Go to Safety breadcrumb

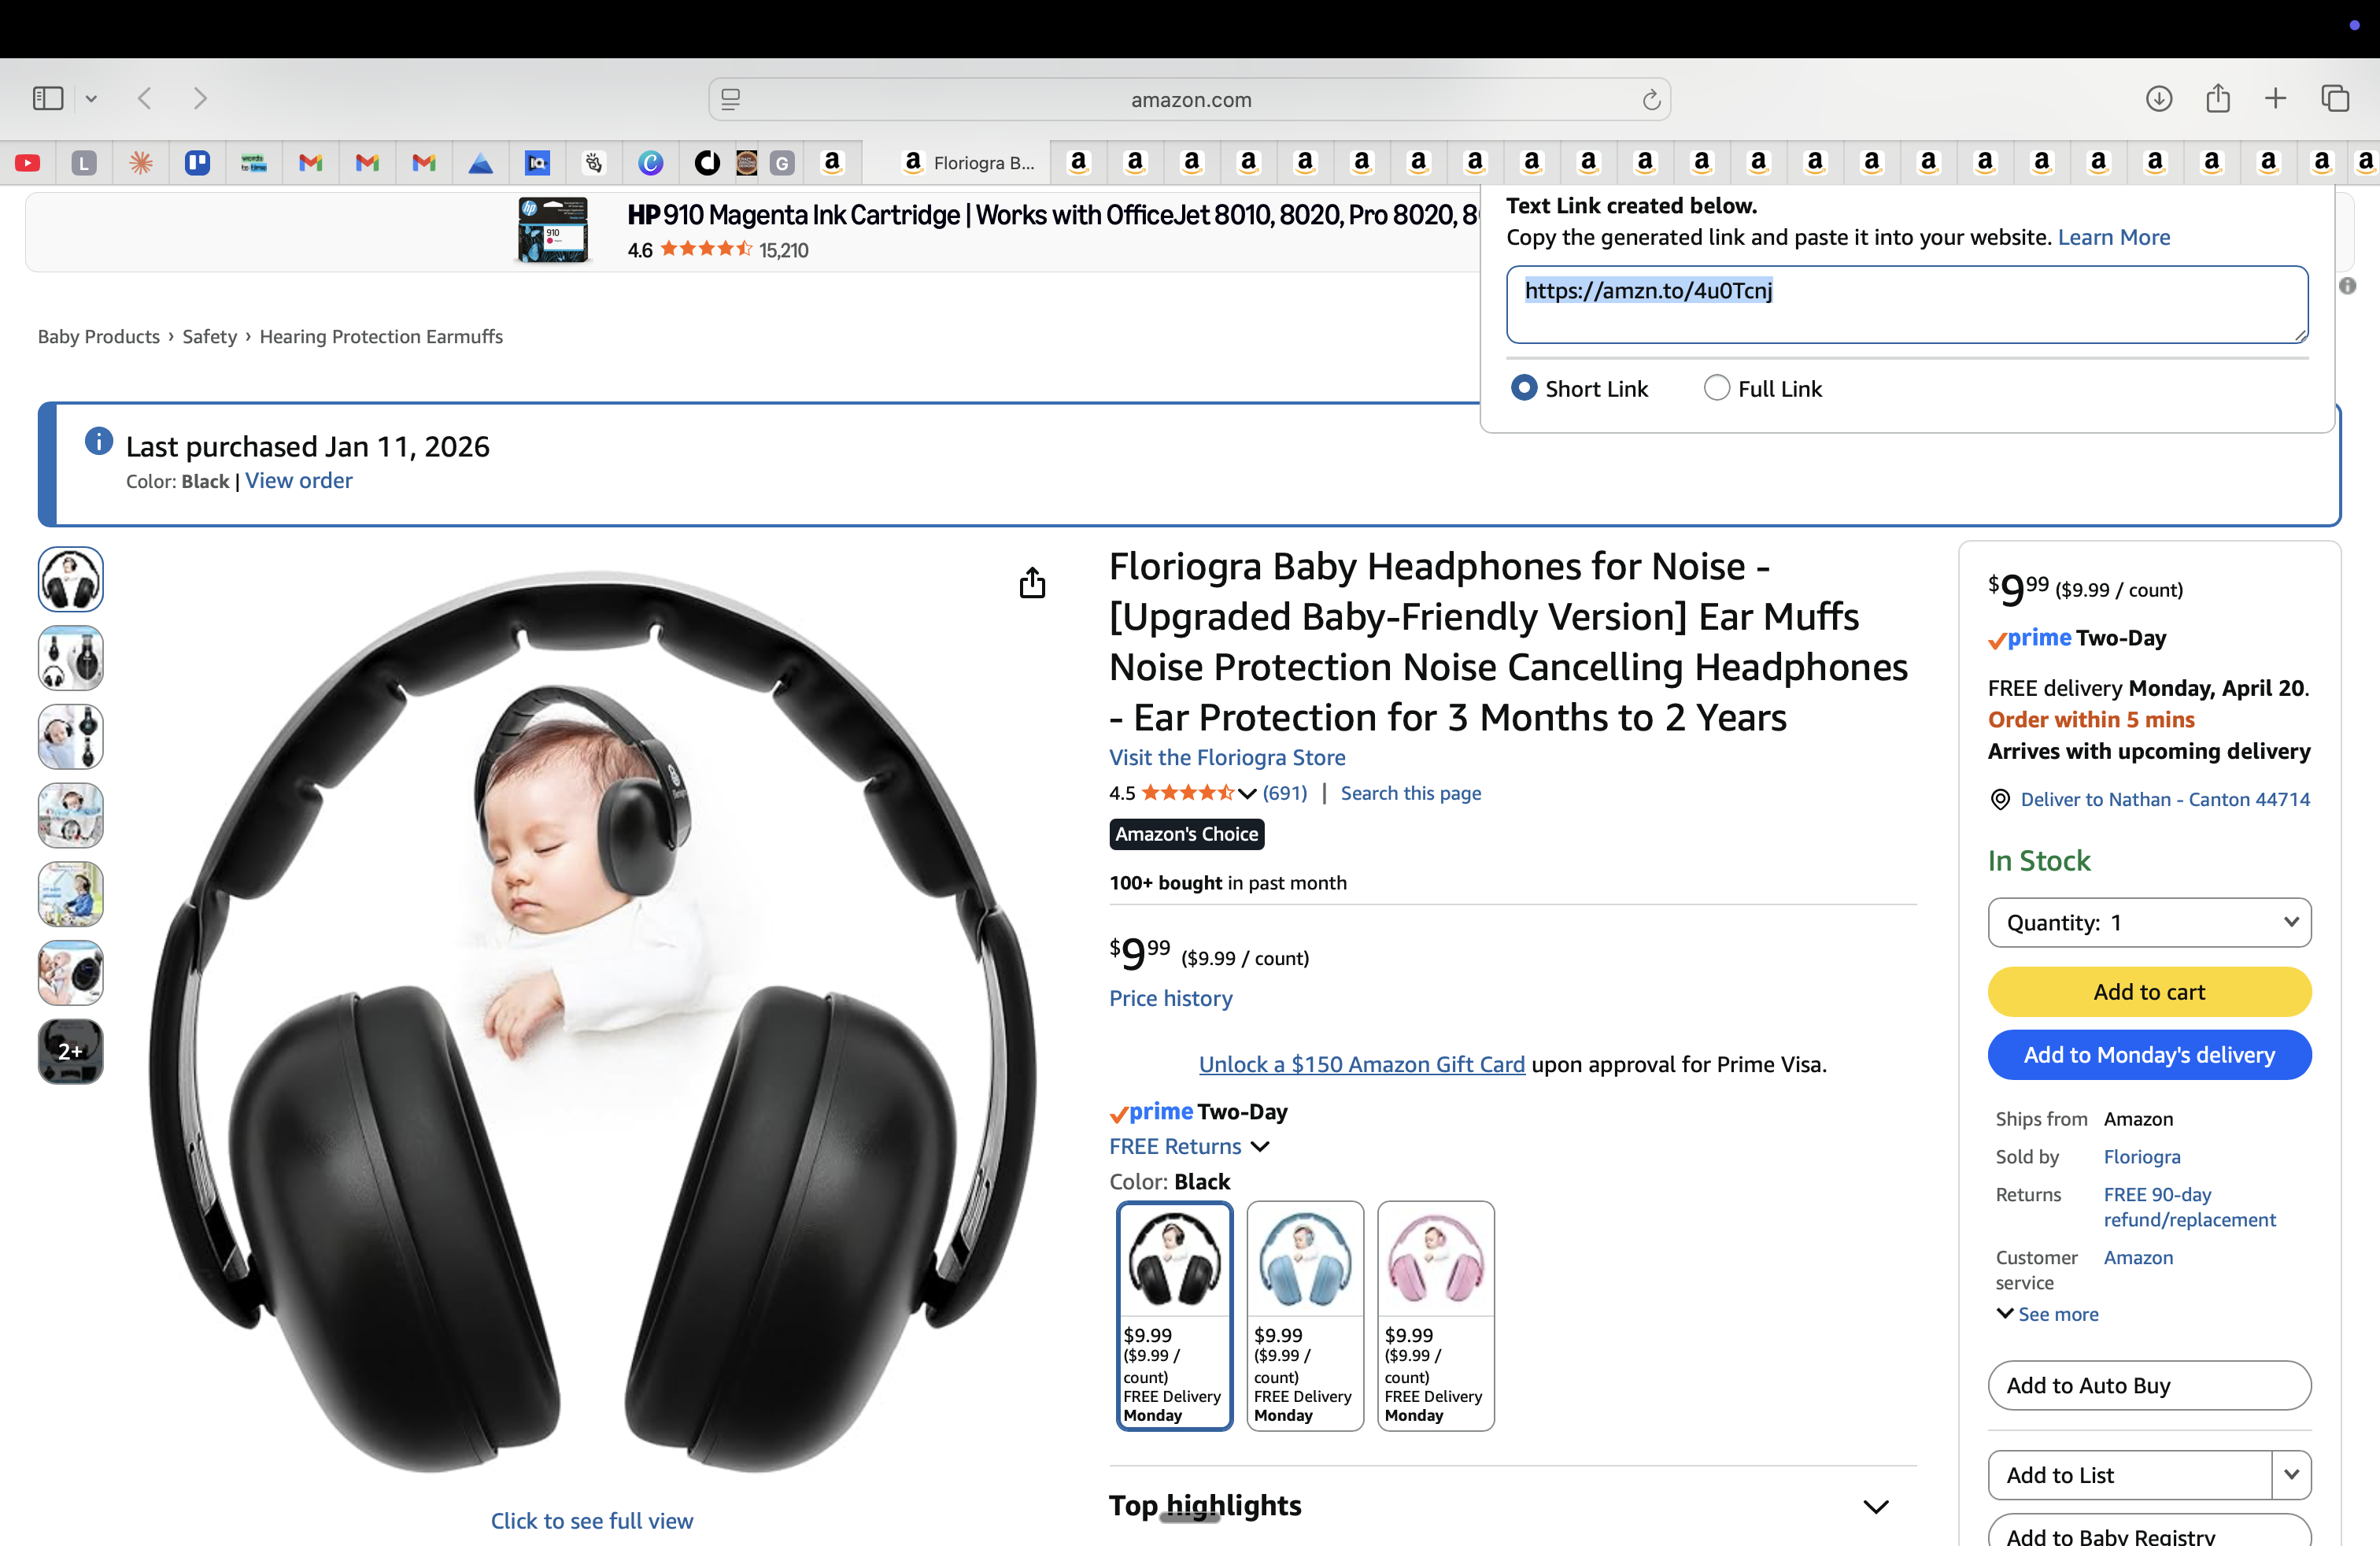pyautogui.click(x=209, y=336)
